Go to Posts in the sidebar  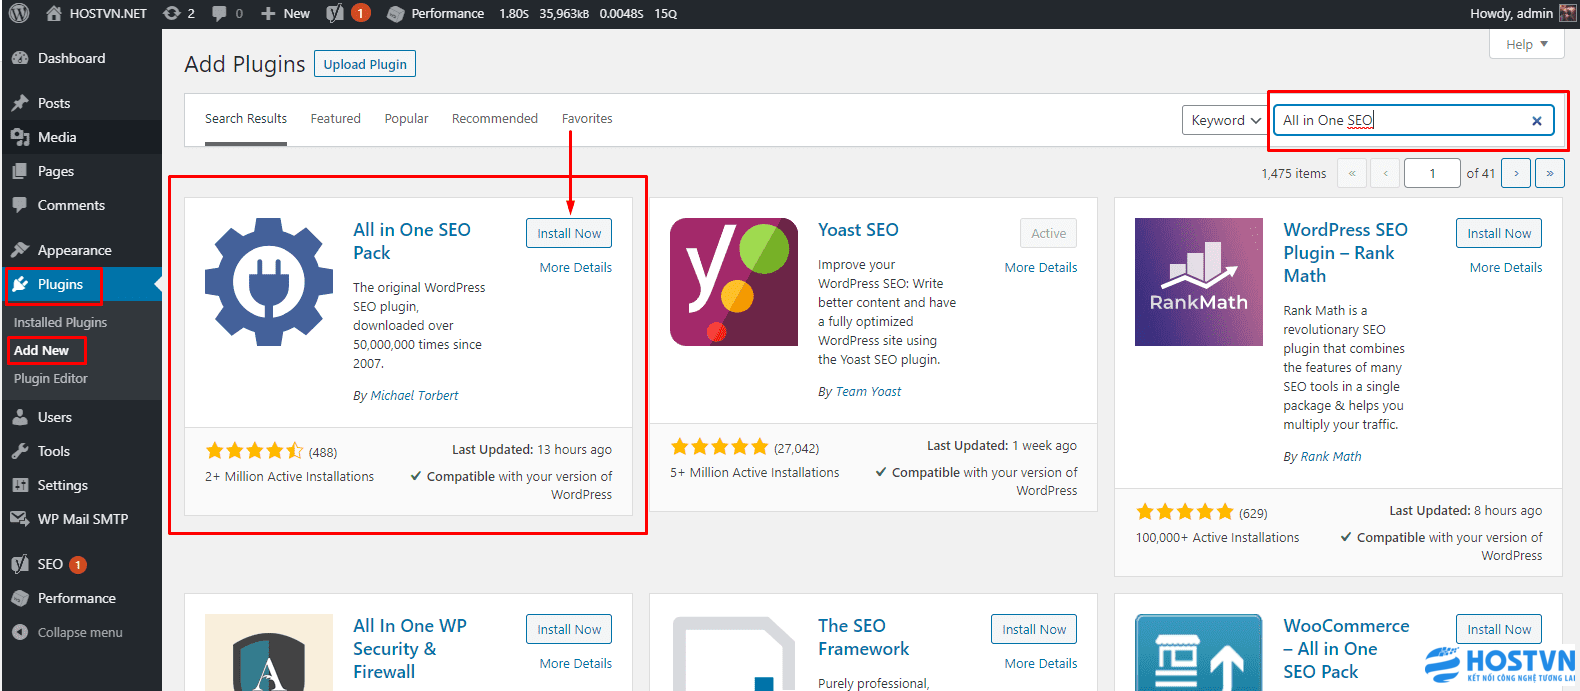[x=54, y=103]
